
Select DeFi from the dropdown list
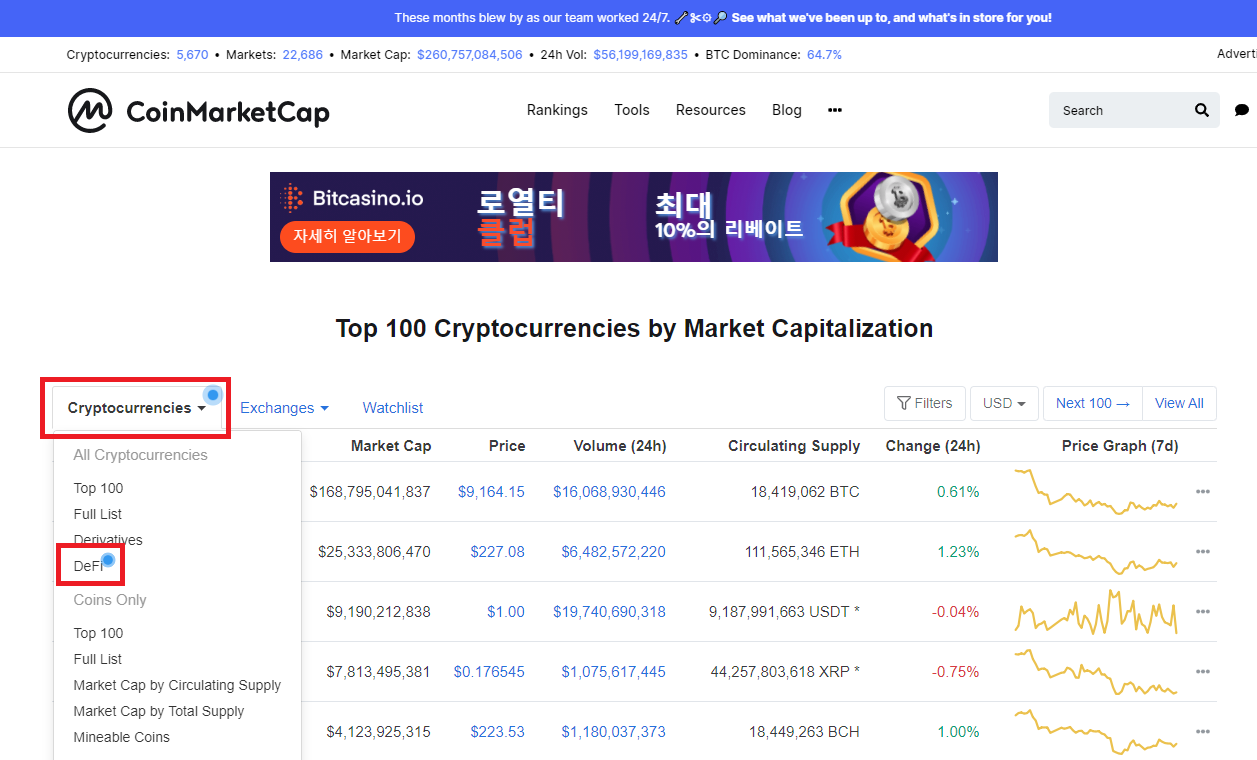click(x=88, y=566)
